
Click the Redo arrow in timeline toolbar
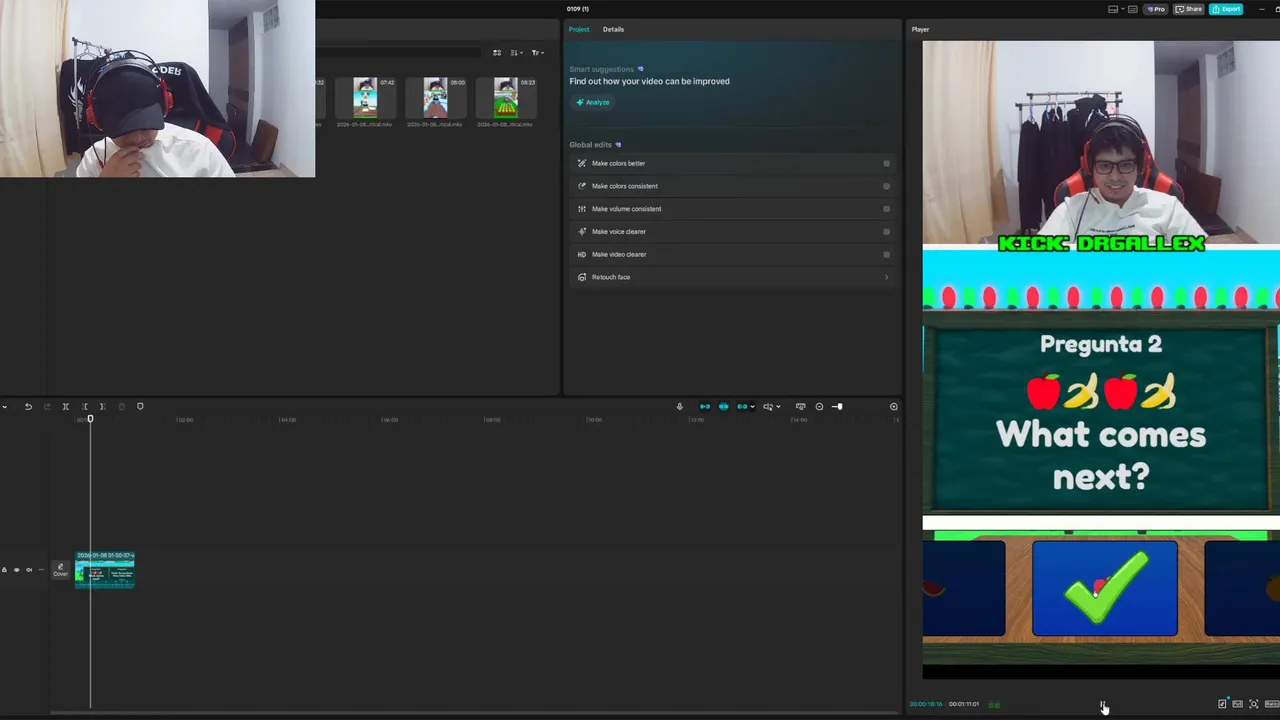(47, 406)
